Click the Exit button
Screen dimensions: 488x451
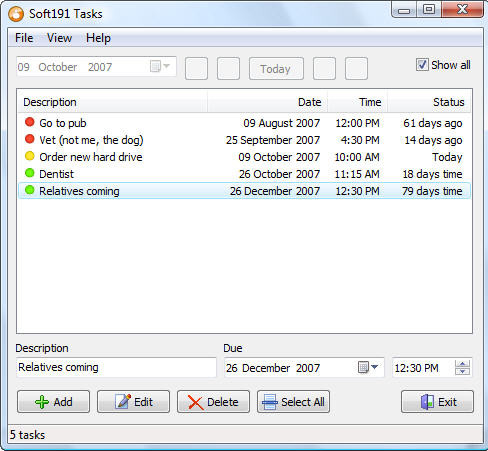click(x=437, y=402)
